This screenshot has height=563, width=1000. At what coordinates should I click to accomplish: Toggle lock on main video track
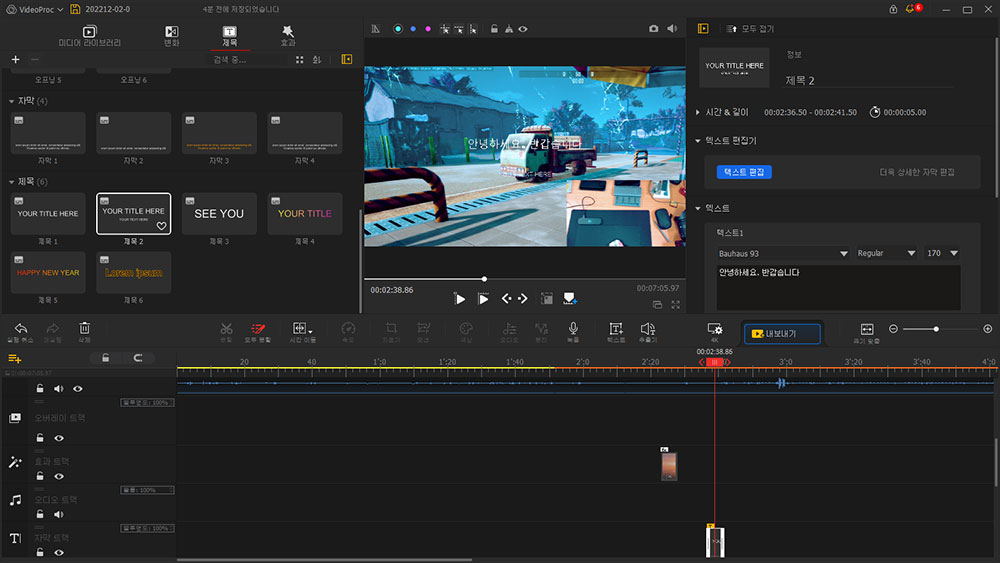pos(40,389)
